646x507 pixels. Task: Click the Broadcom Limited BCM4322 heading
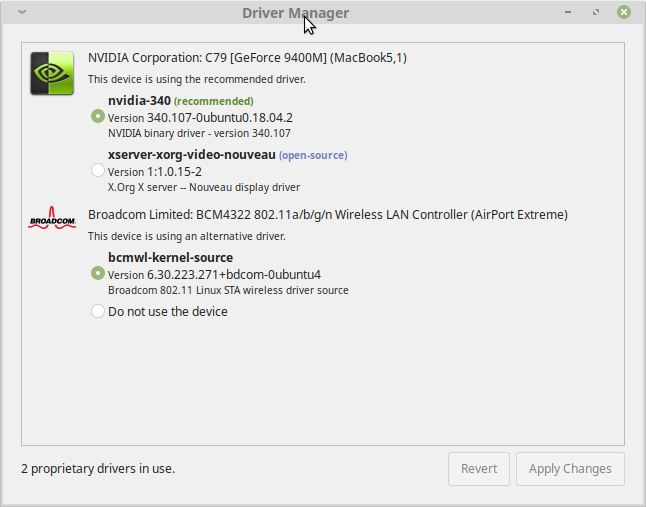tap(328, 215)
